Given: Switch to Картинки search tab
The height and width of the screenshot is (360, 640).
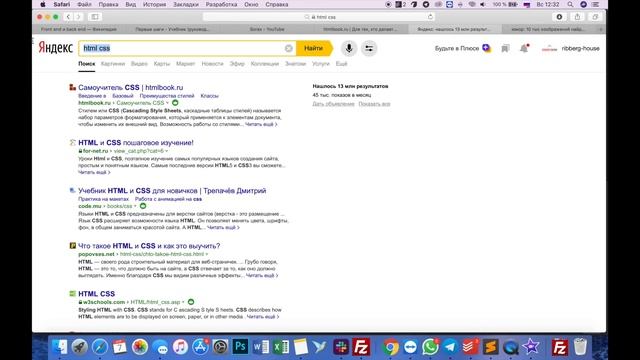Looking at the screenshot, I should [x=113, y=64].
